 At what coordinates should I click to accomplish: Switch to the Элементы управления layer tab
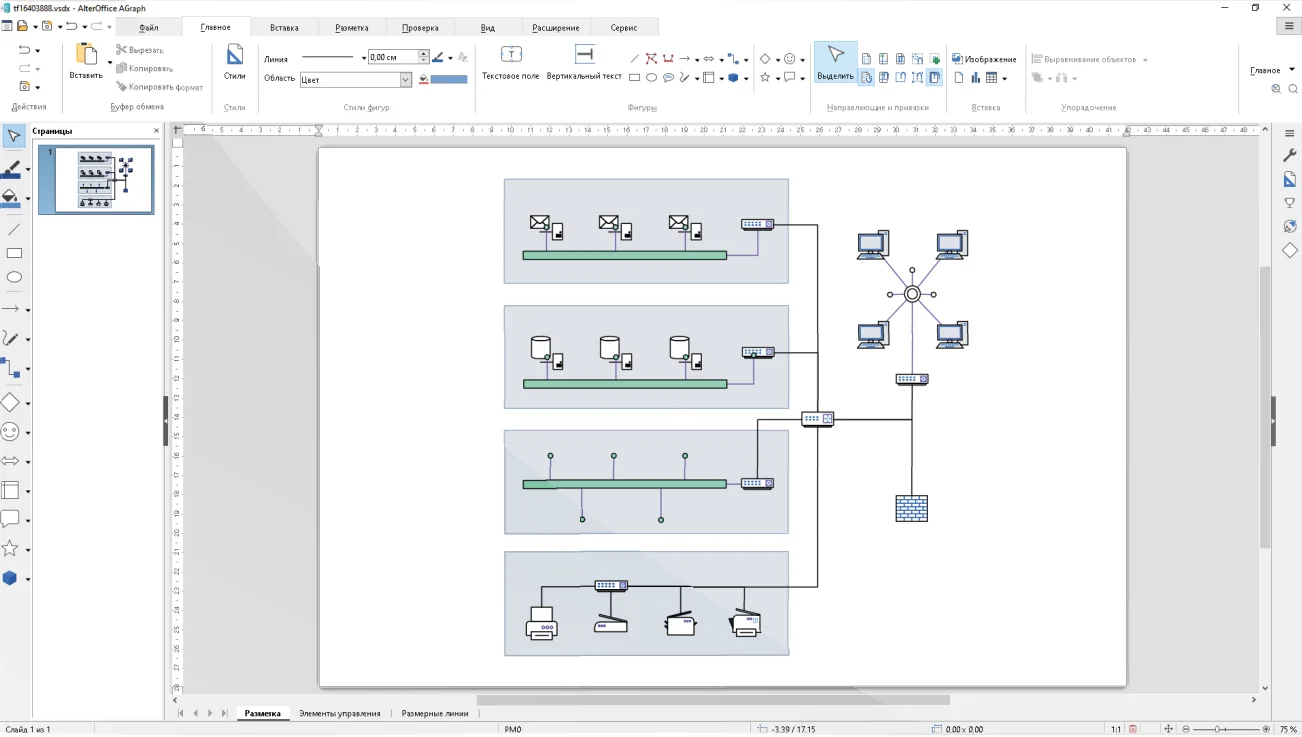[x=339, y=714]
